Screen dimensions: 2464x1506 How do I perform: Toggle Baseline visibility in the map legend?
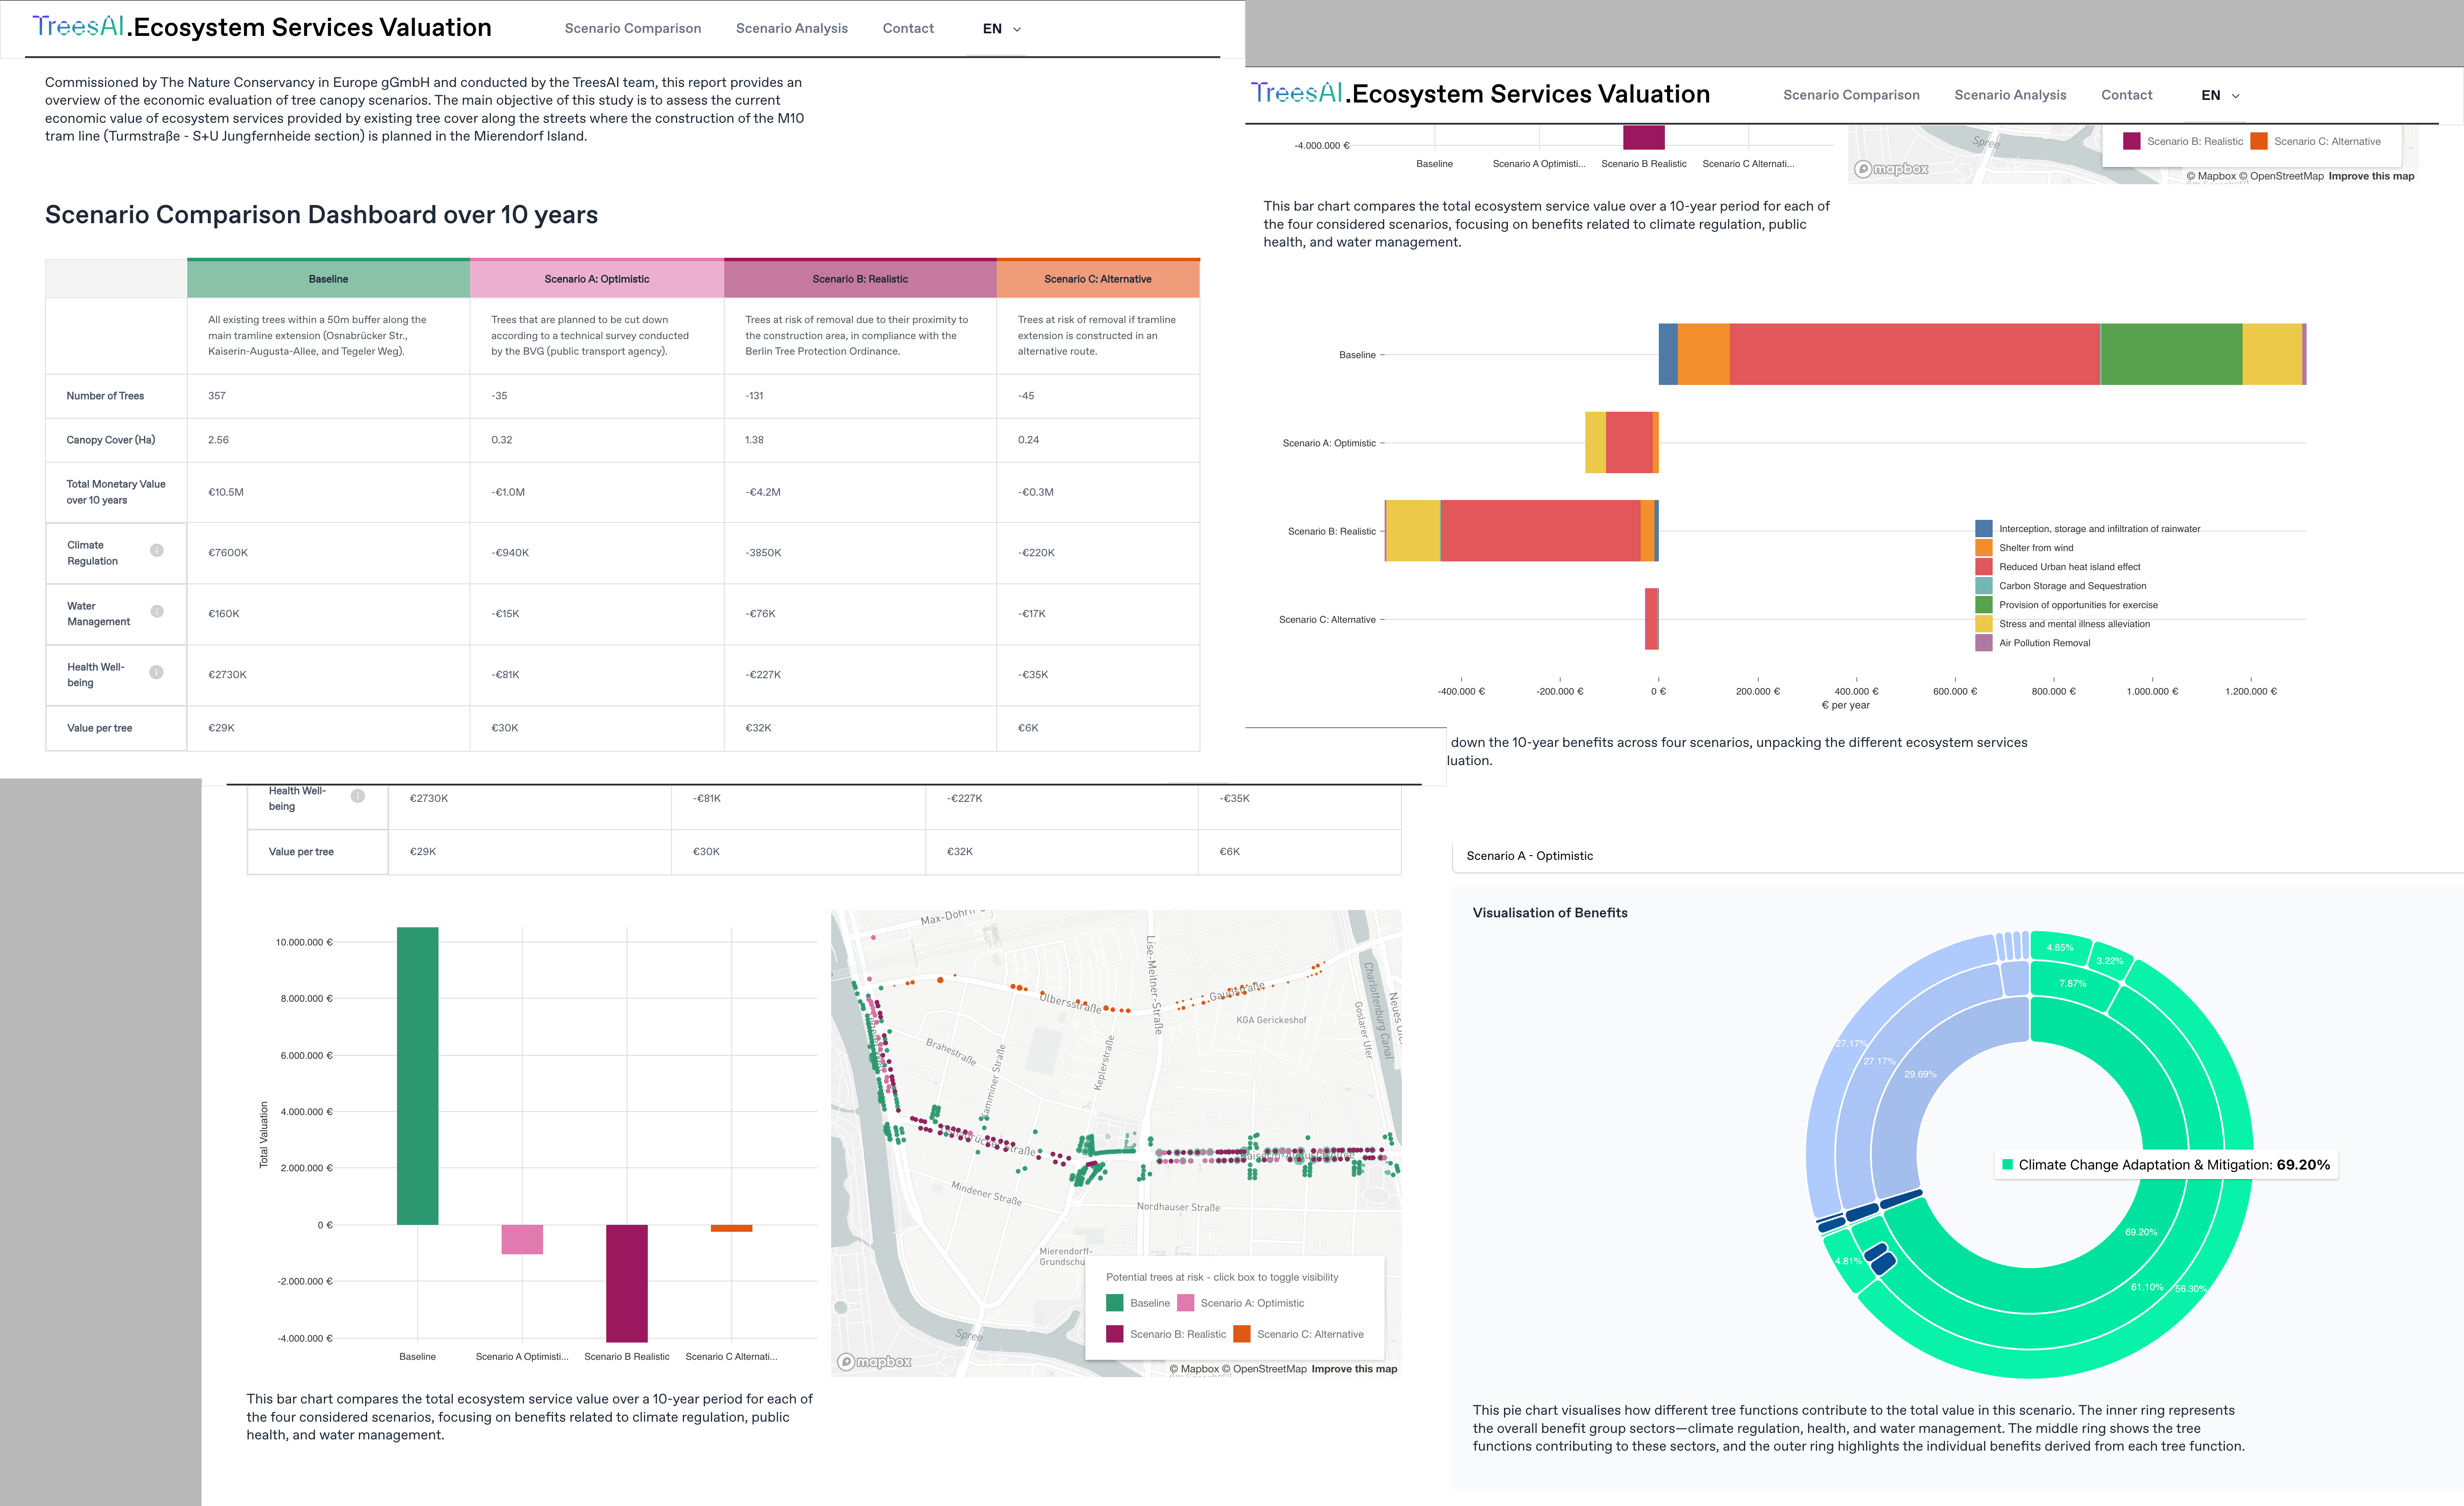point(1114,1303)
